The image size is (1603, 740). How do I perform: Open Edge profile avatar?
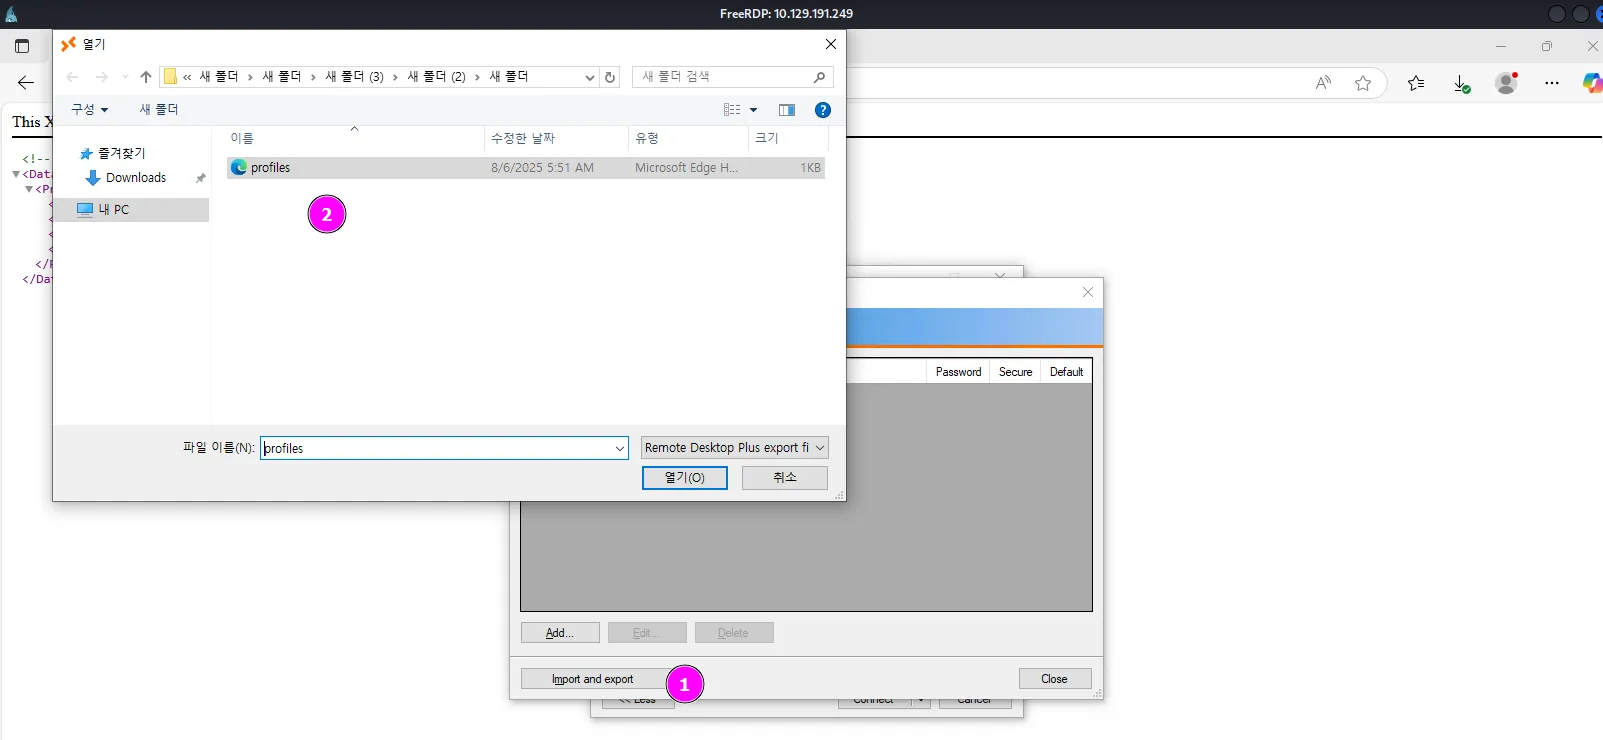(x=1506, y=83)
